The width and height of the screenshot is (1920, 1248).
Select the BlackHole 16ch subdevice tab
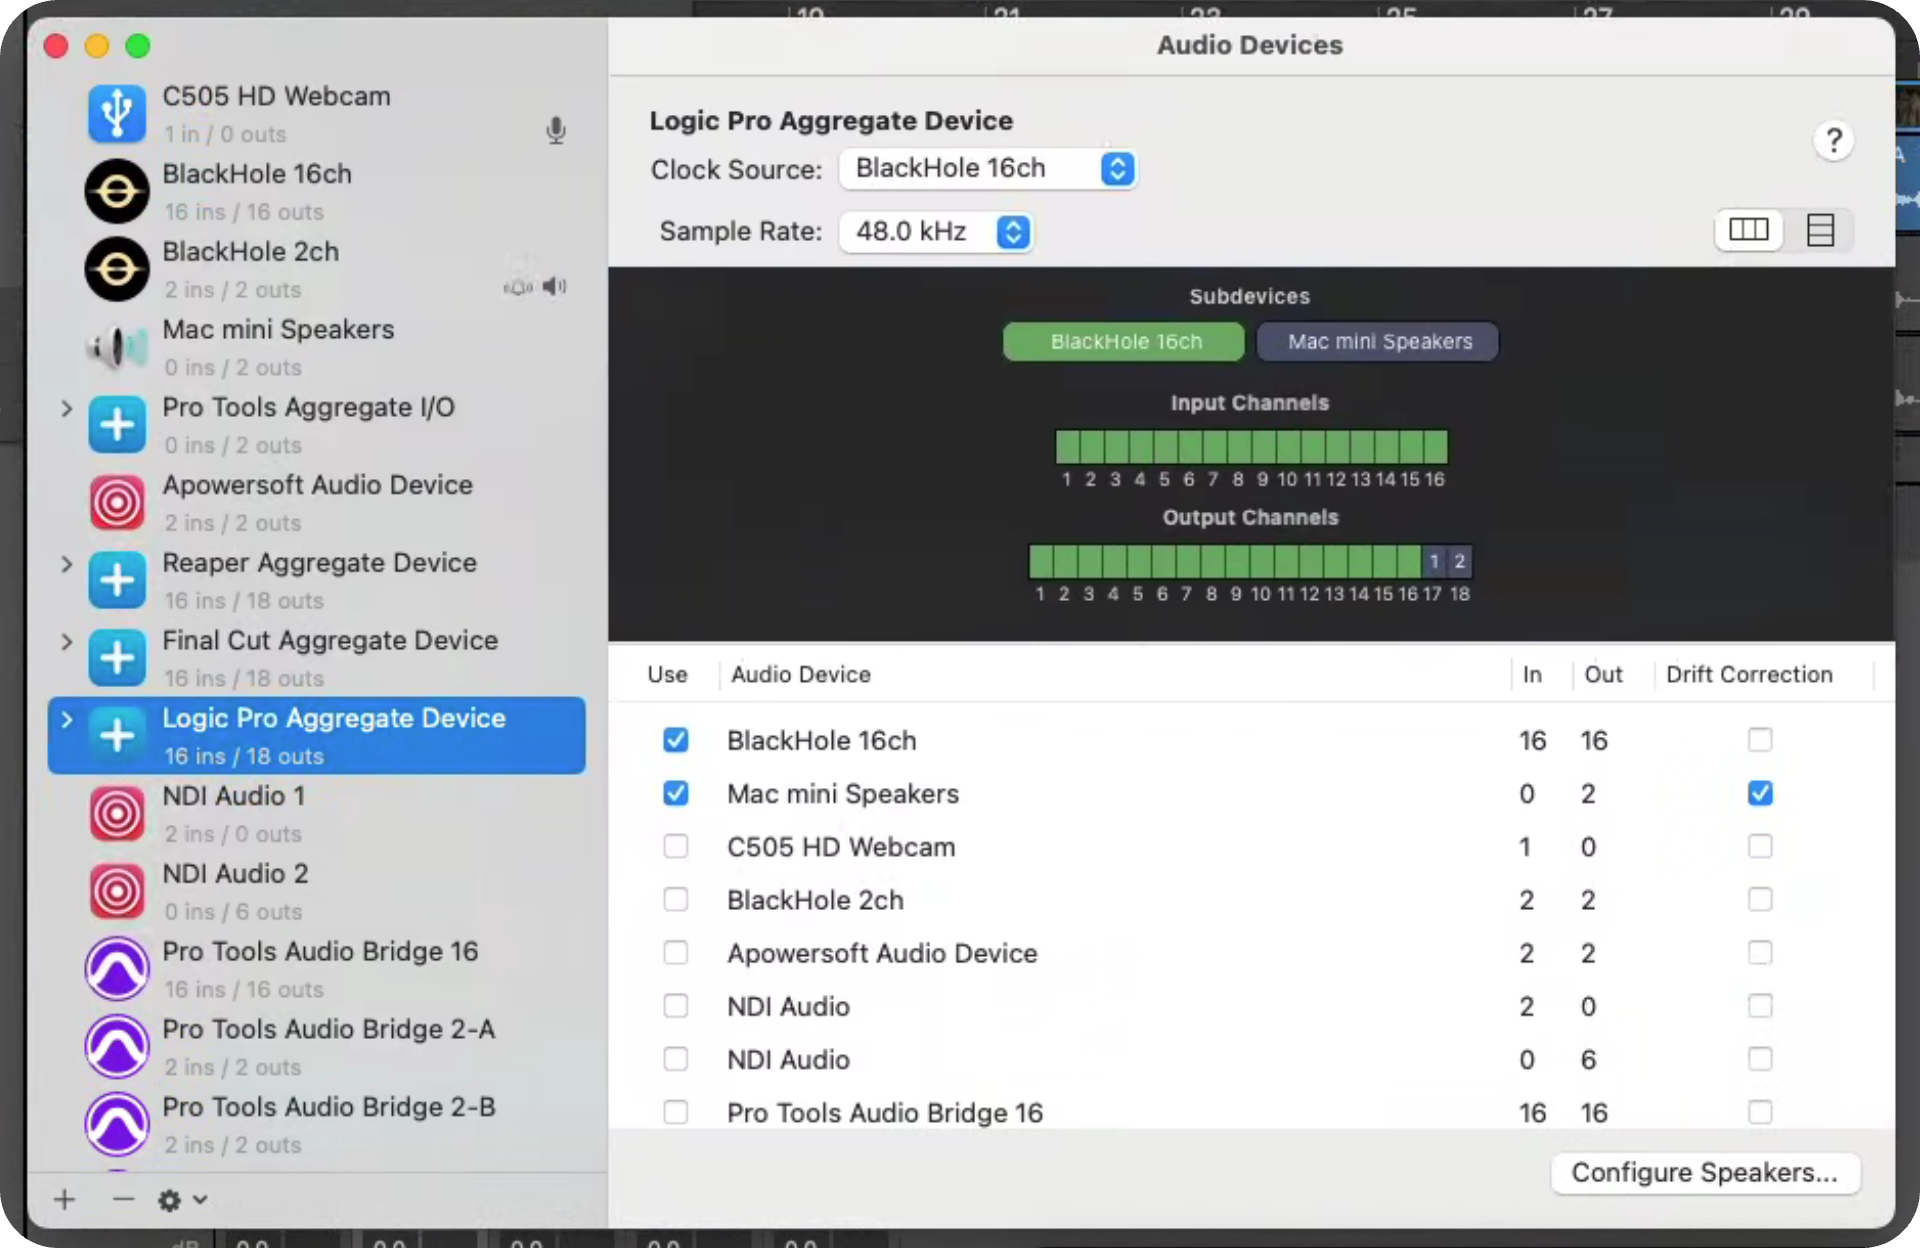1124,341
